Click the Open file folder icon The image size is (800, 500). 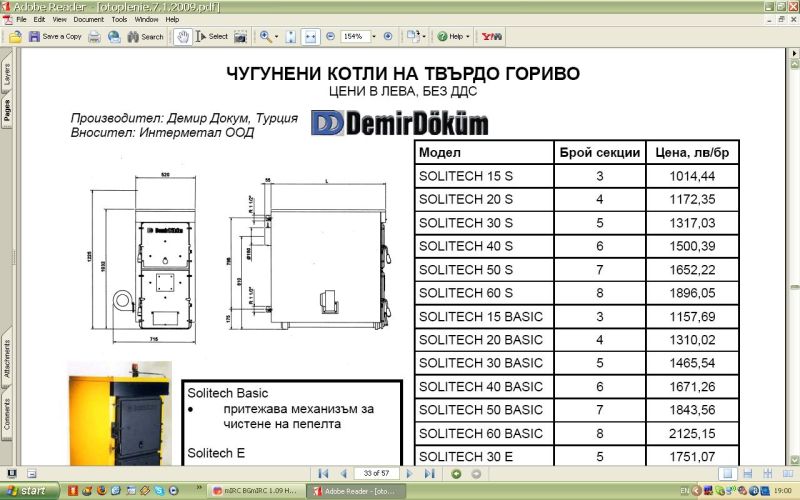(15, 37)
